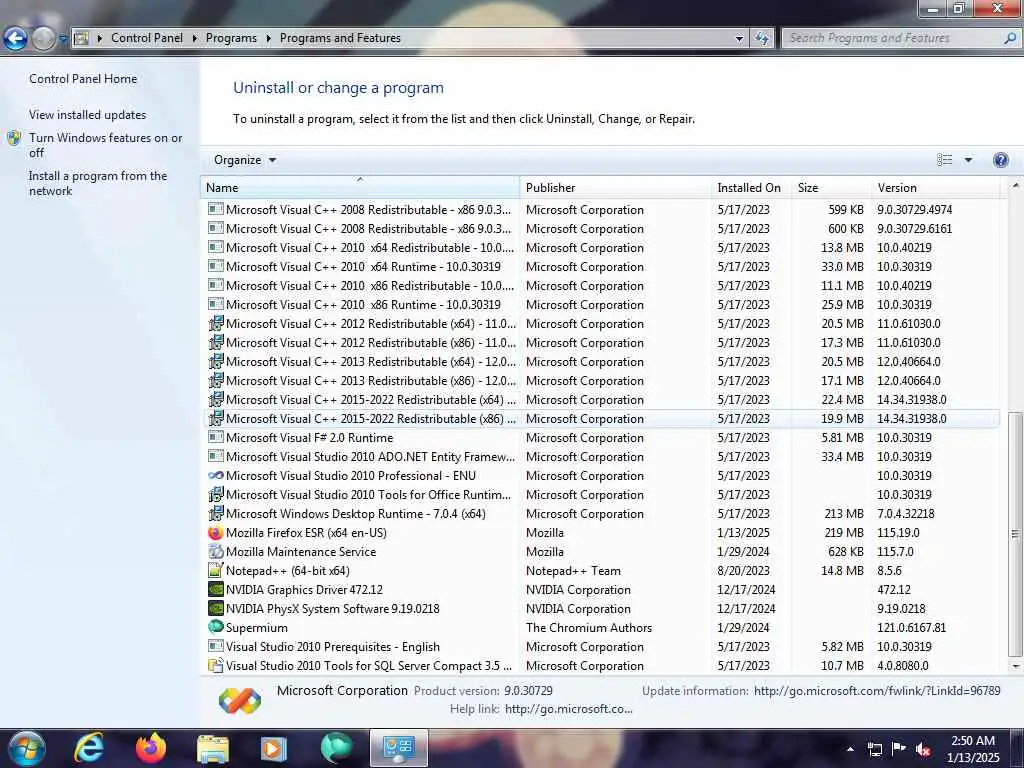This screenshot has height=768, width=1024.
Task: Expand arrow before Control Panel breadcrumb
Action: [x=100, y=39]
